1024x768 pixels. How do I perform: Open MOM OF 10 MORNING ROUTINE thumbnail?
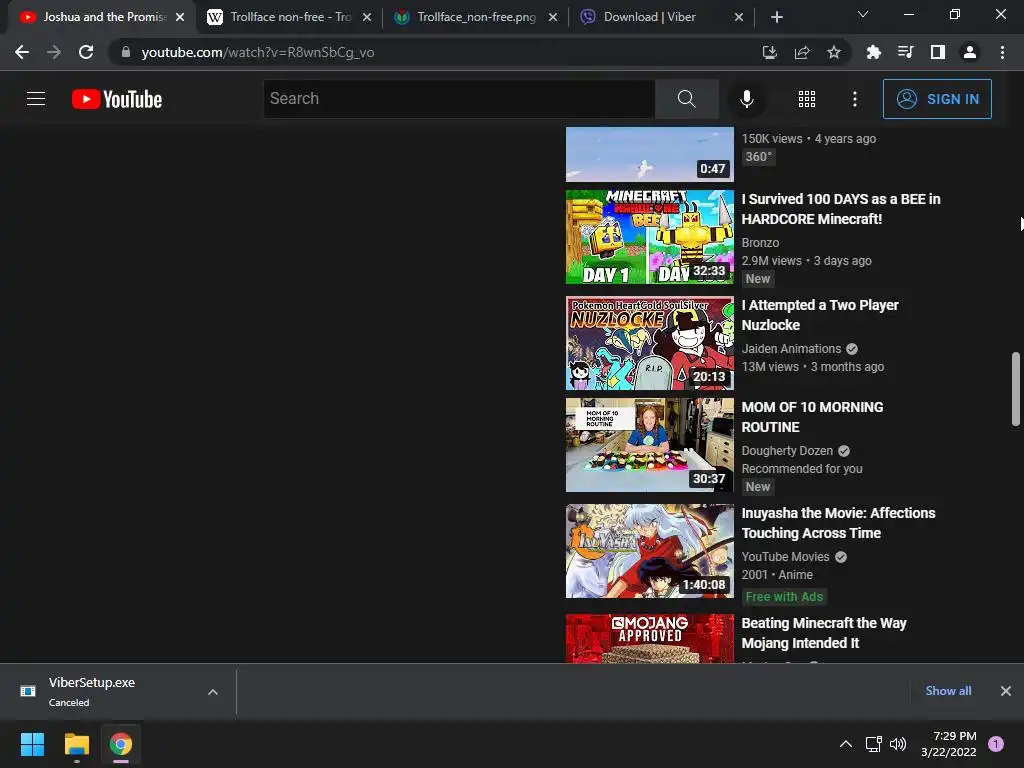tap(650, 445)
